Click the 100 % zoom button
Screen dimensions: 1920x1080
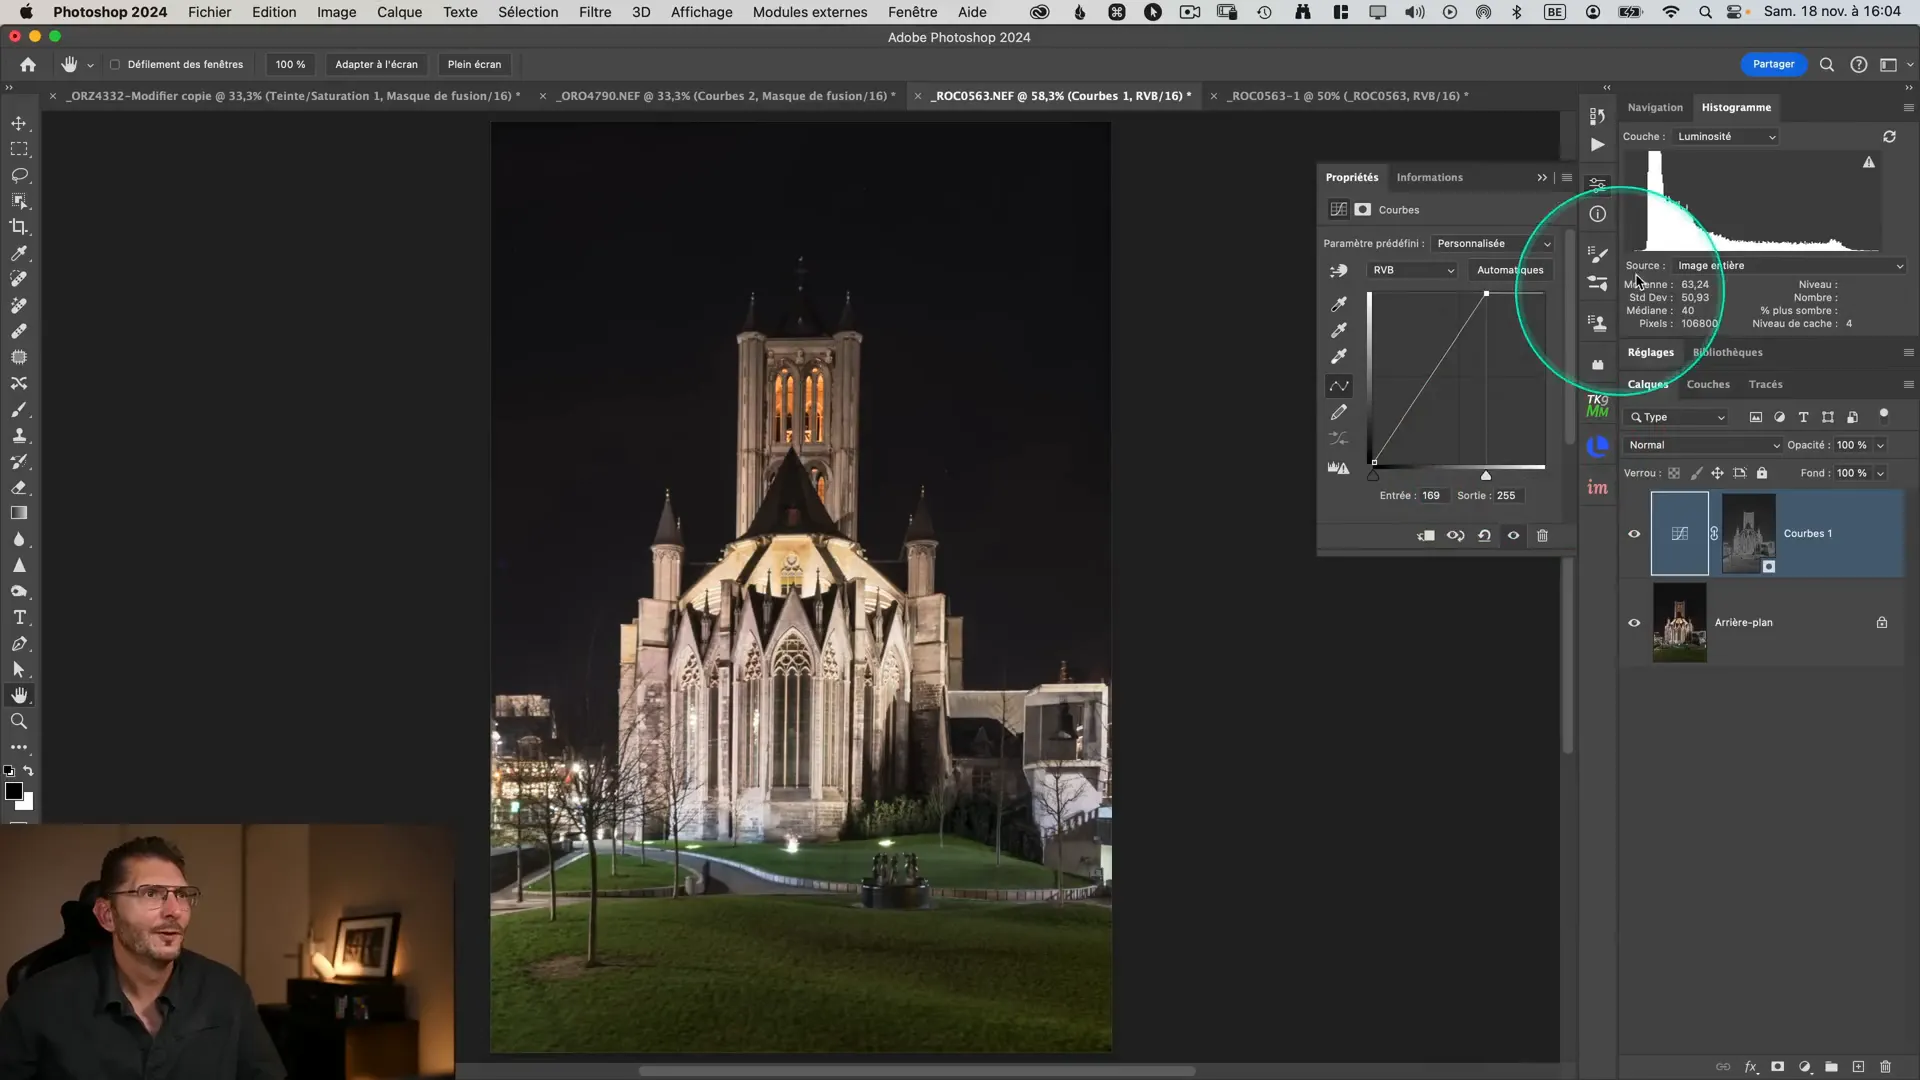coord(290,64)
